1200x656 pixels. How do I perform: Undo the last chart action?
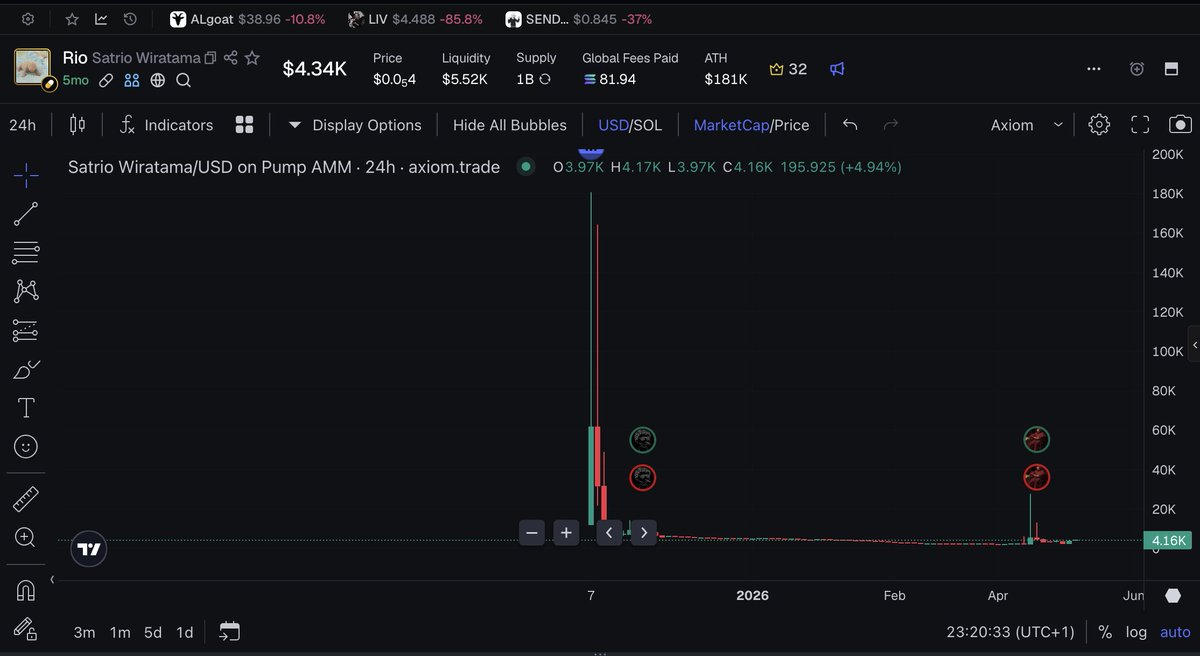850,124
